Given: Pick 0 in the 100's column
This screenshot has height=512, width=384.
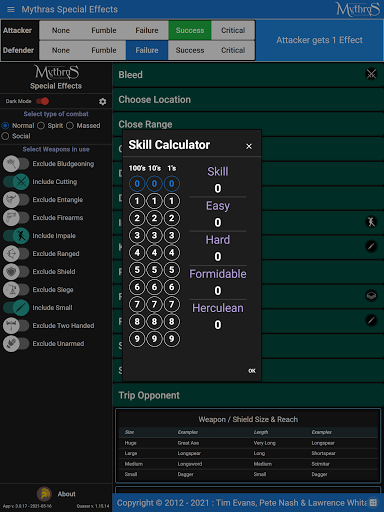Looking at the screenshot, I should pyautogui.click(x=137, y=183).
